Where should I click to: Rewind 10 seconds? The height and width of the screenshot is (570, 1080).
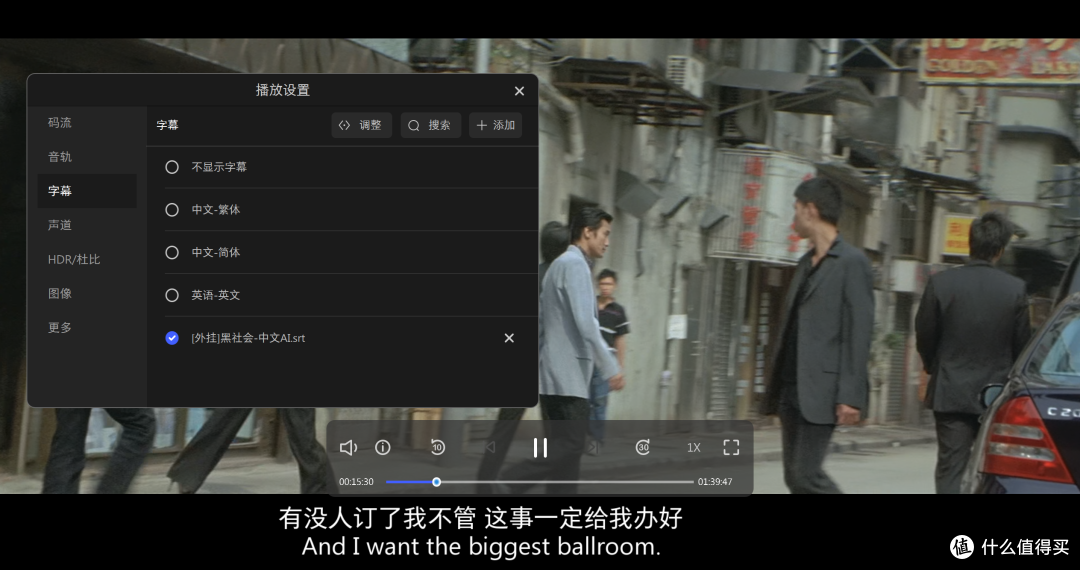[437, 447]
